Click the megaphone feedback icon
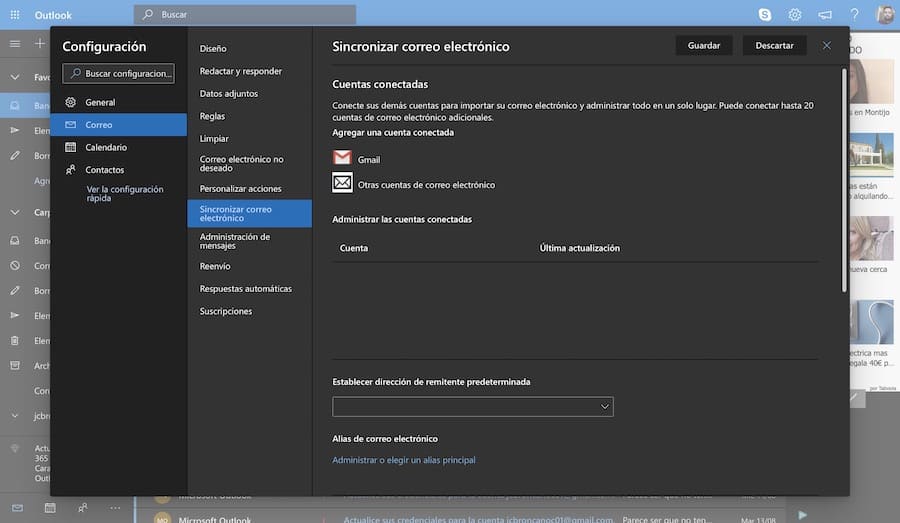Viewport: 900px width, 523px height. tap(825, 14)
